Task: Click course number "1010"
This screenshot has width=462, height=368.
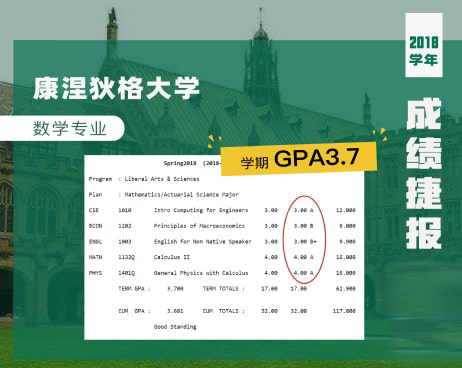Action: 125,210
